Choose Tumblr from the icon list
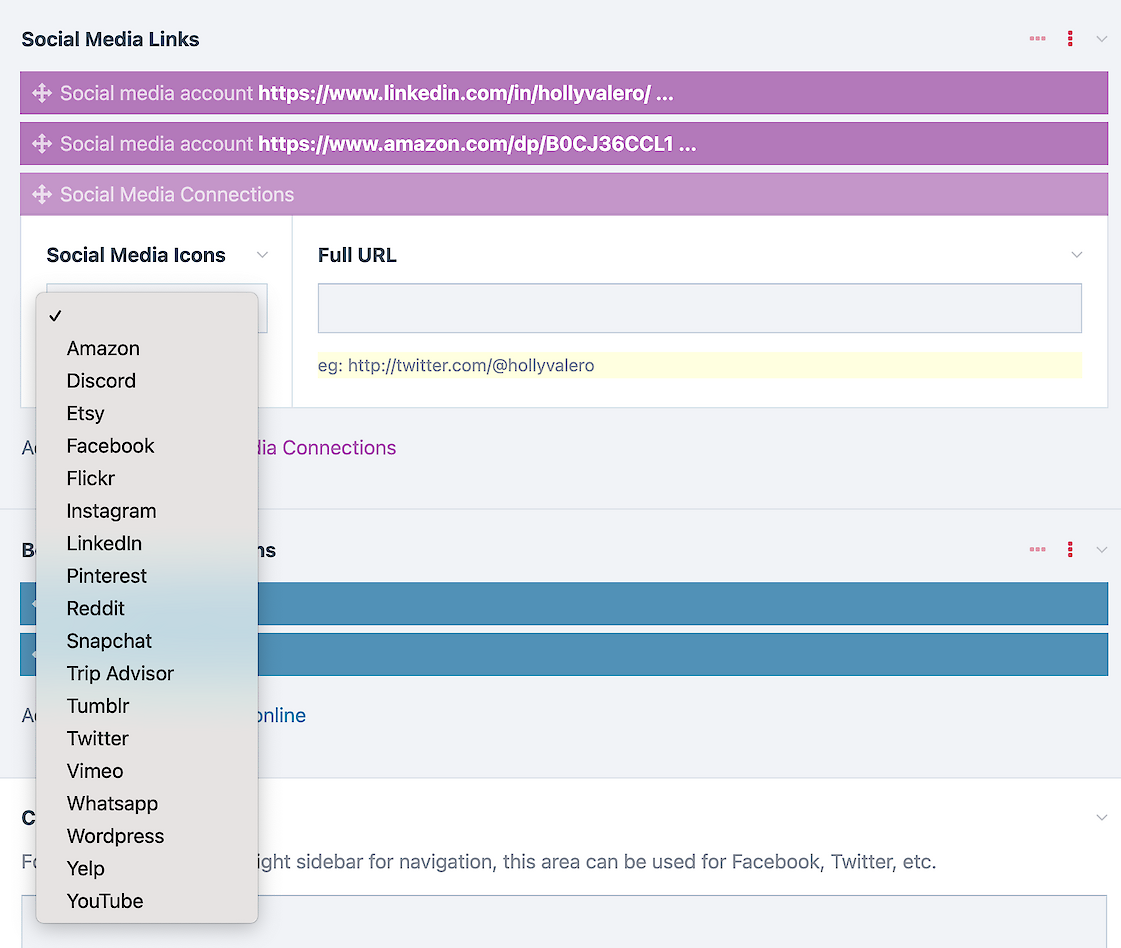The width and height of the screenshot is (1121, 948). pyautogui.click(x=147, y=706)
